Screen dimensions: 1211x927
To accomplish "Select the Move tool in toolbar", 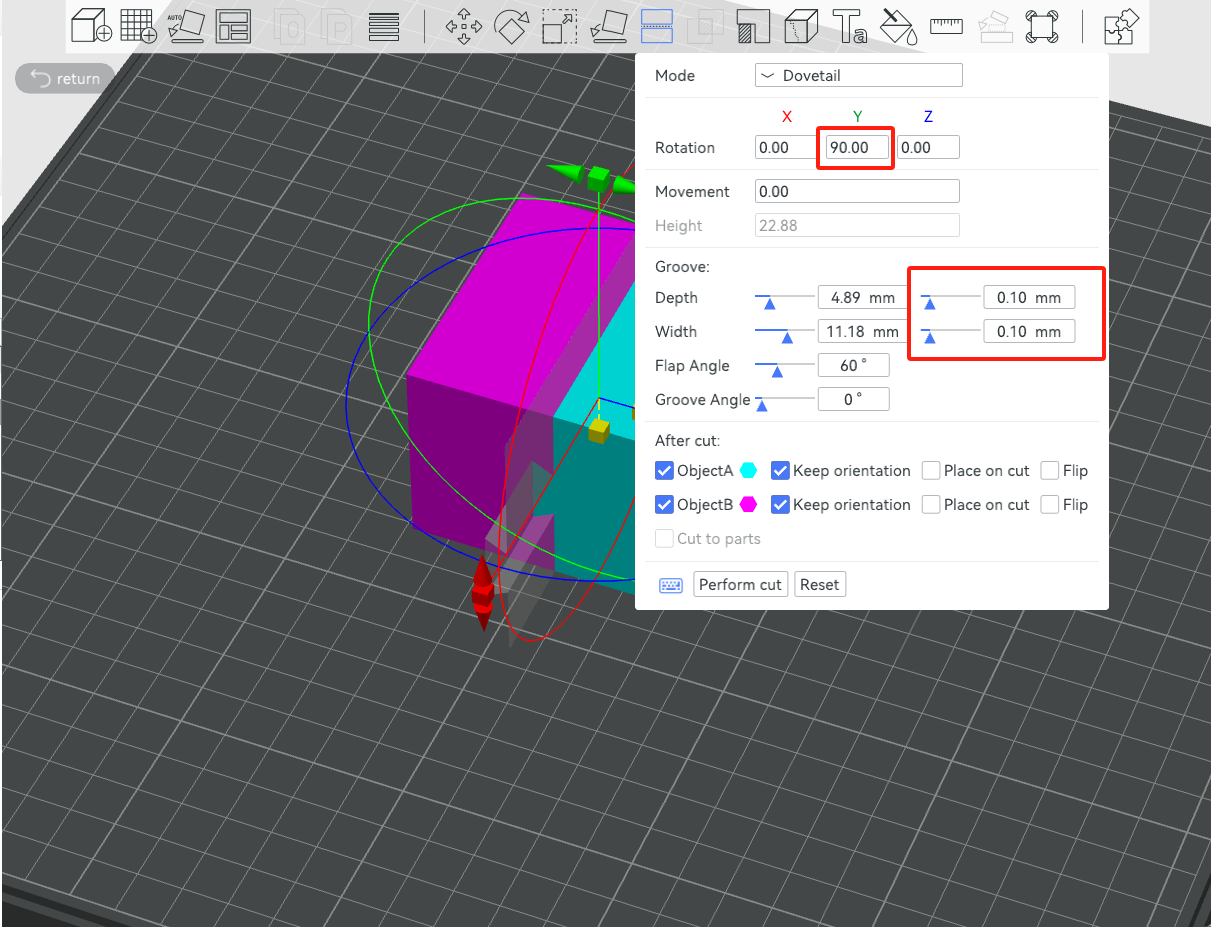I will [x=463, y=26].
